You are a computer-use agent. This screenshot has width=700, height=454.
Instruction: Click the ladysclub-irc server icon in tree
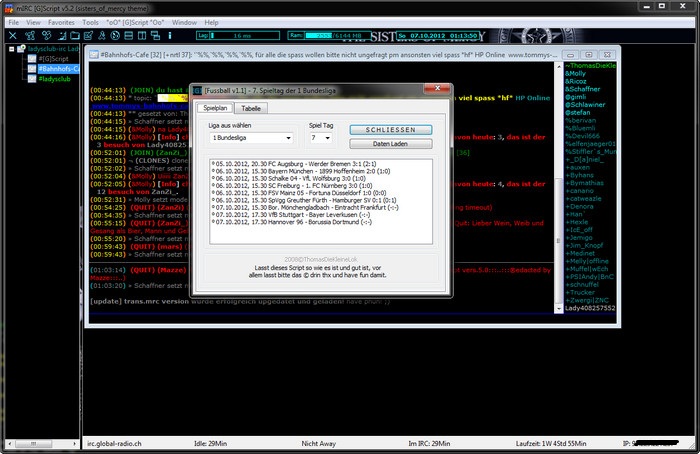tap(21, 49)
